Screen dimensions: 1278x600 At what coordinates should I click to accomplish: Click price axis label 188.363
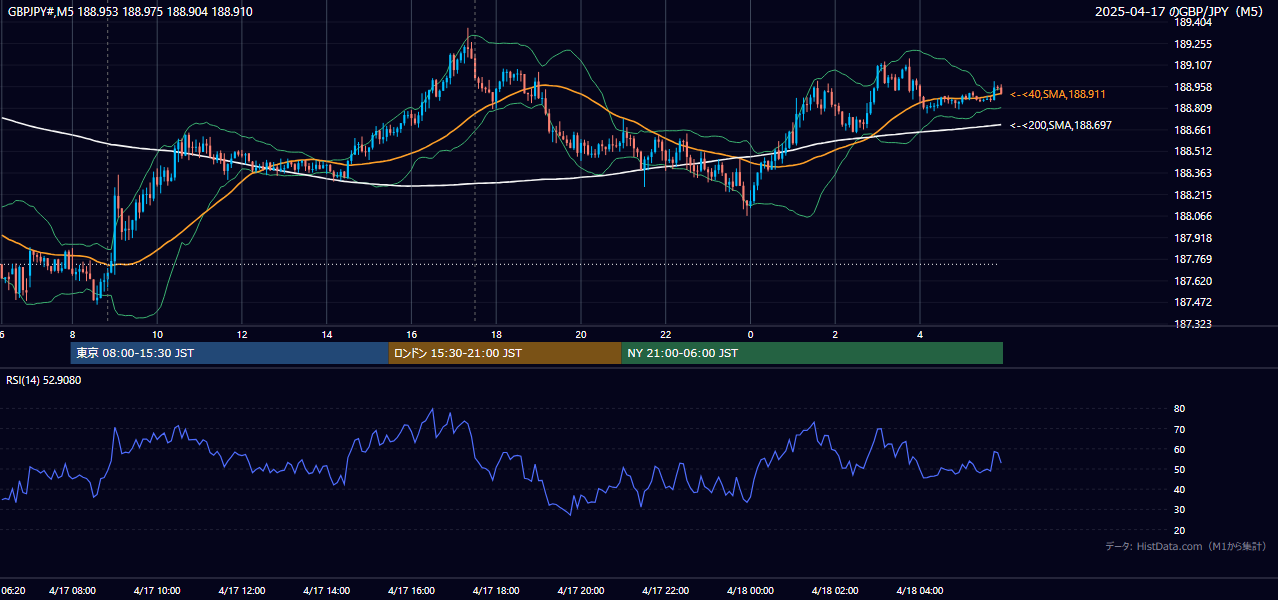[x=1193, y=173]
